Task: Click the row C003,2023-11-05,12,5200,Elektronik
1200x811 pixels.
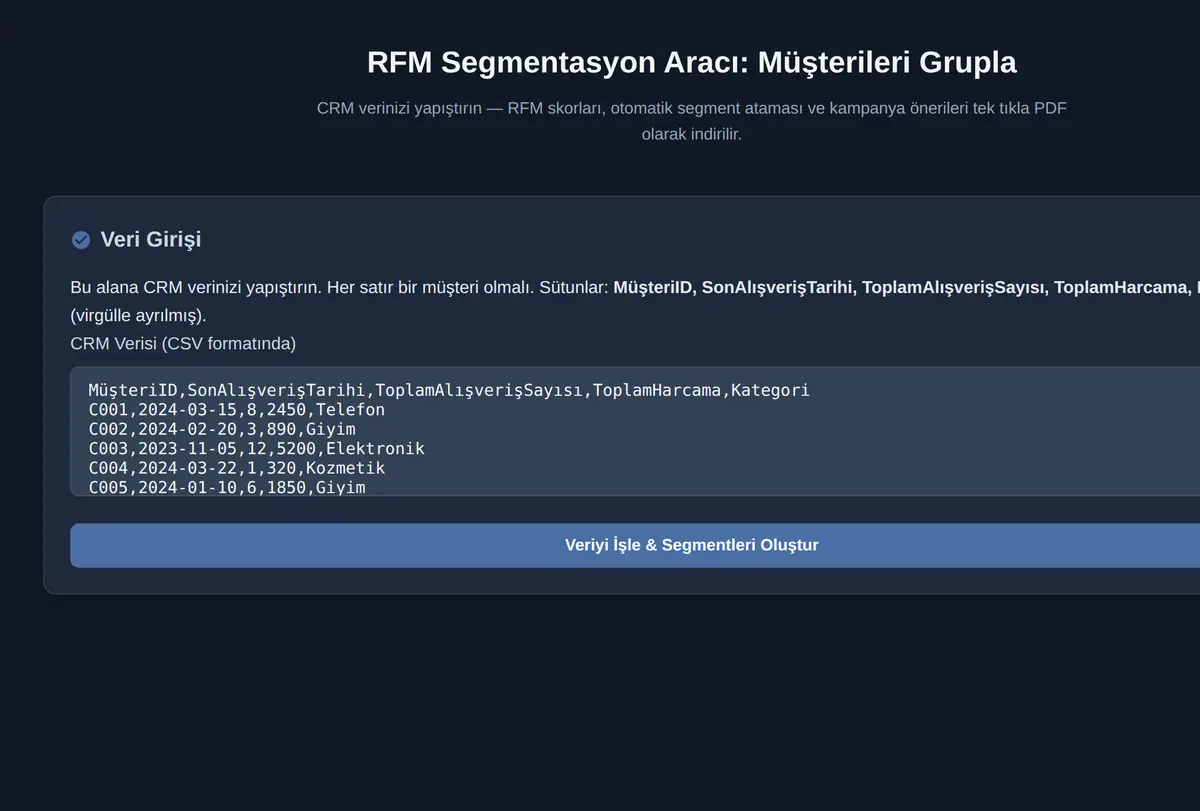Action: point(256,448)
